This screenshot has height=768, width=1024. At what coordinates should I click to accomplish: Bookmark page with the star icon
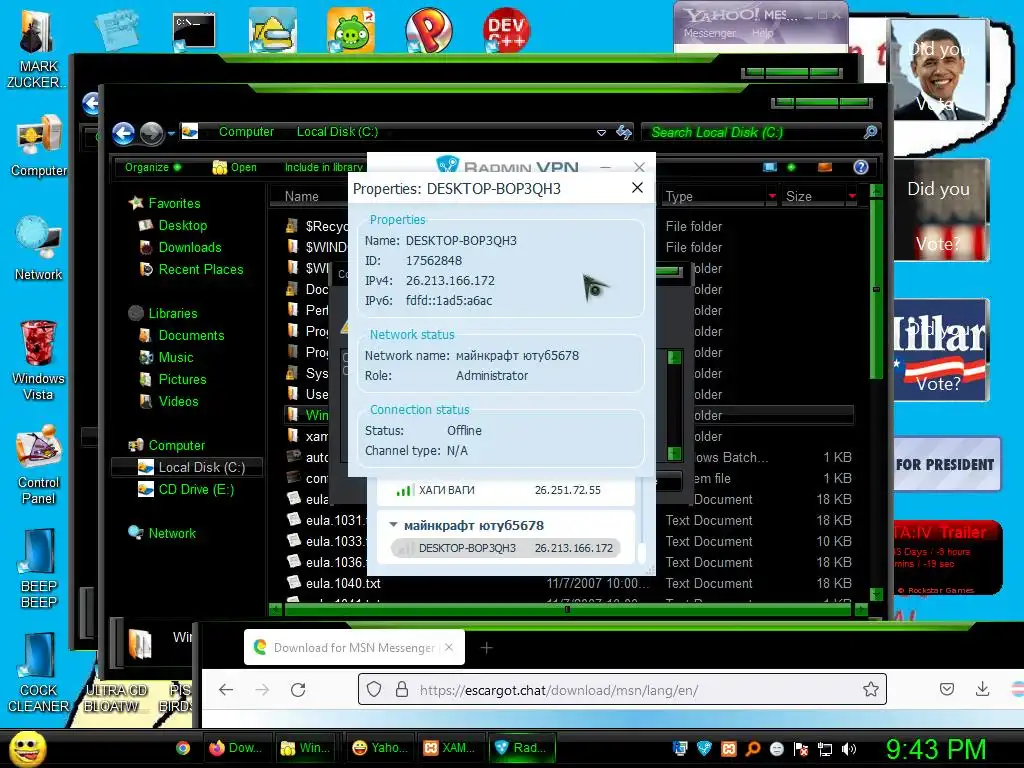coord(871,690)
